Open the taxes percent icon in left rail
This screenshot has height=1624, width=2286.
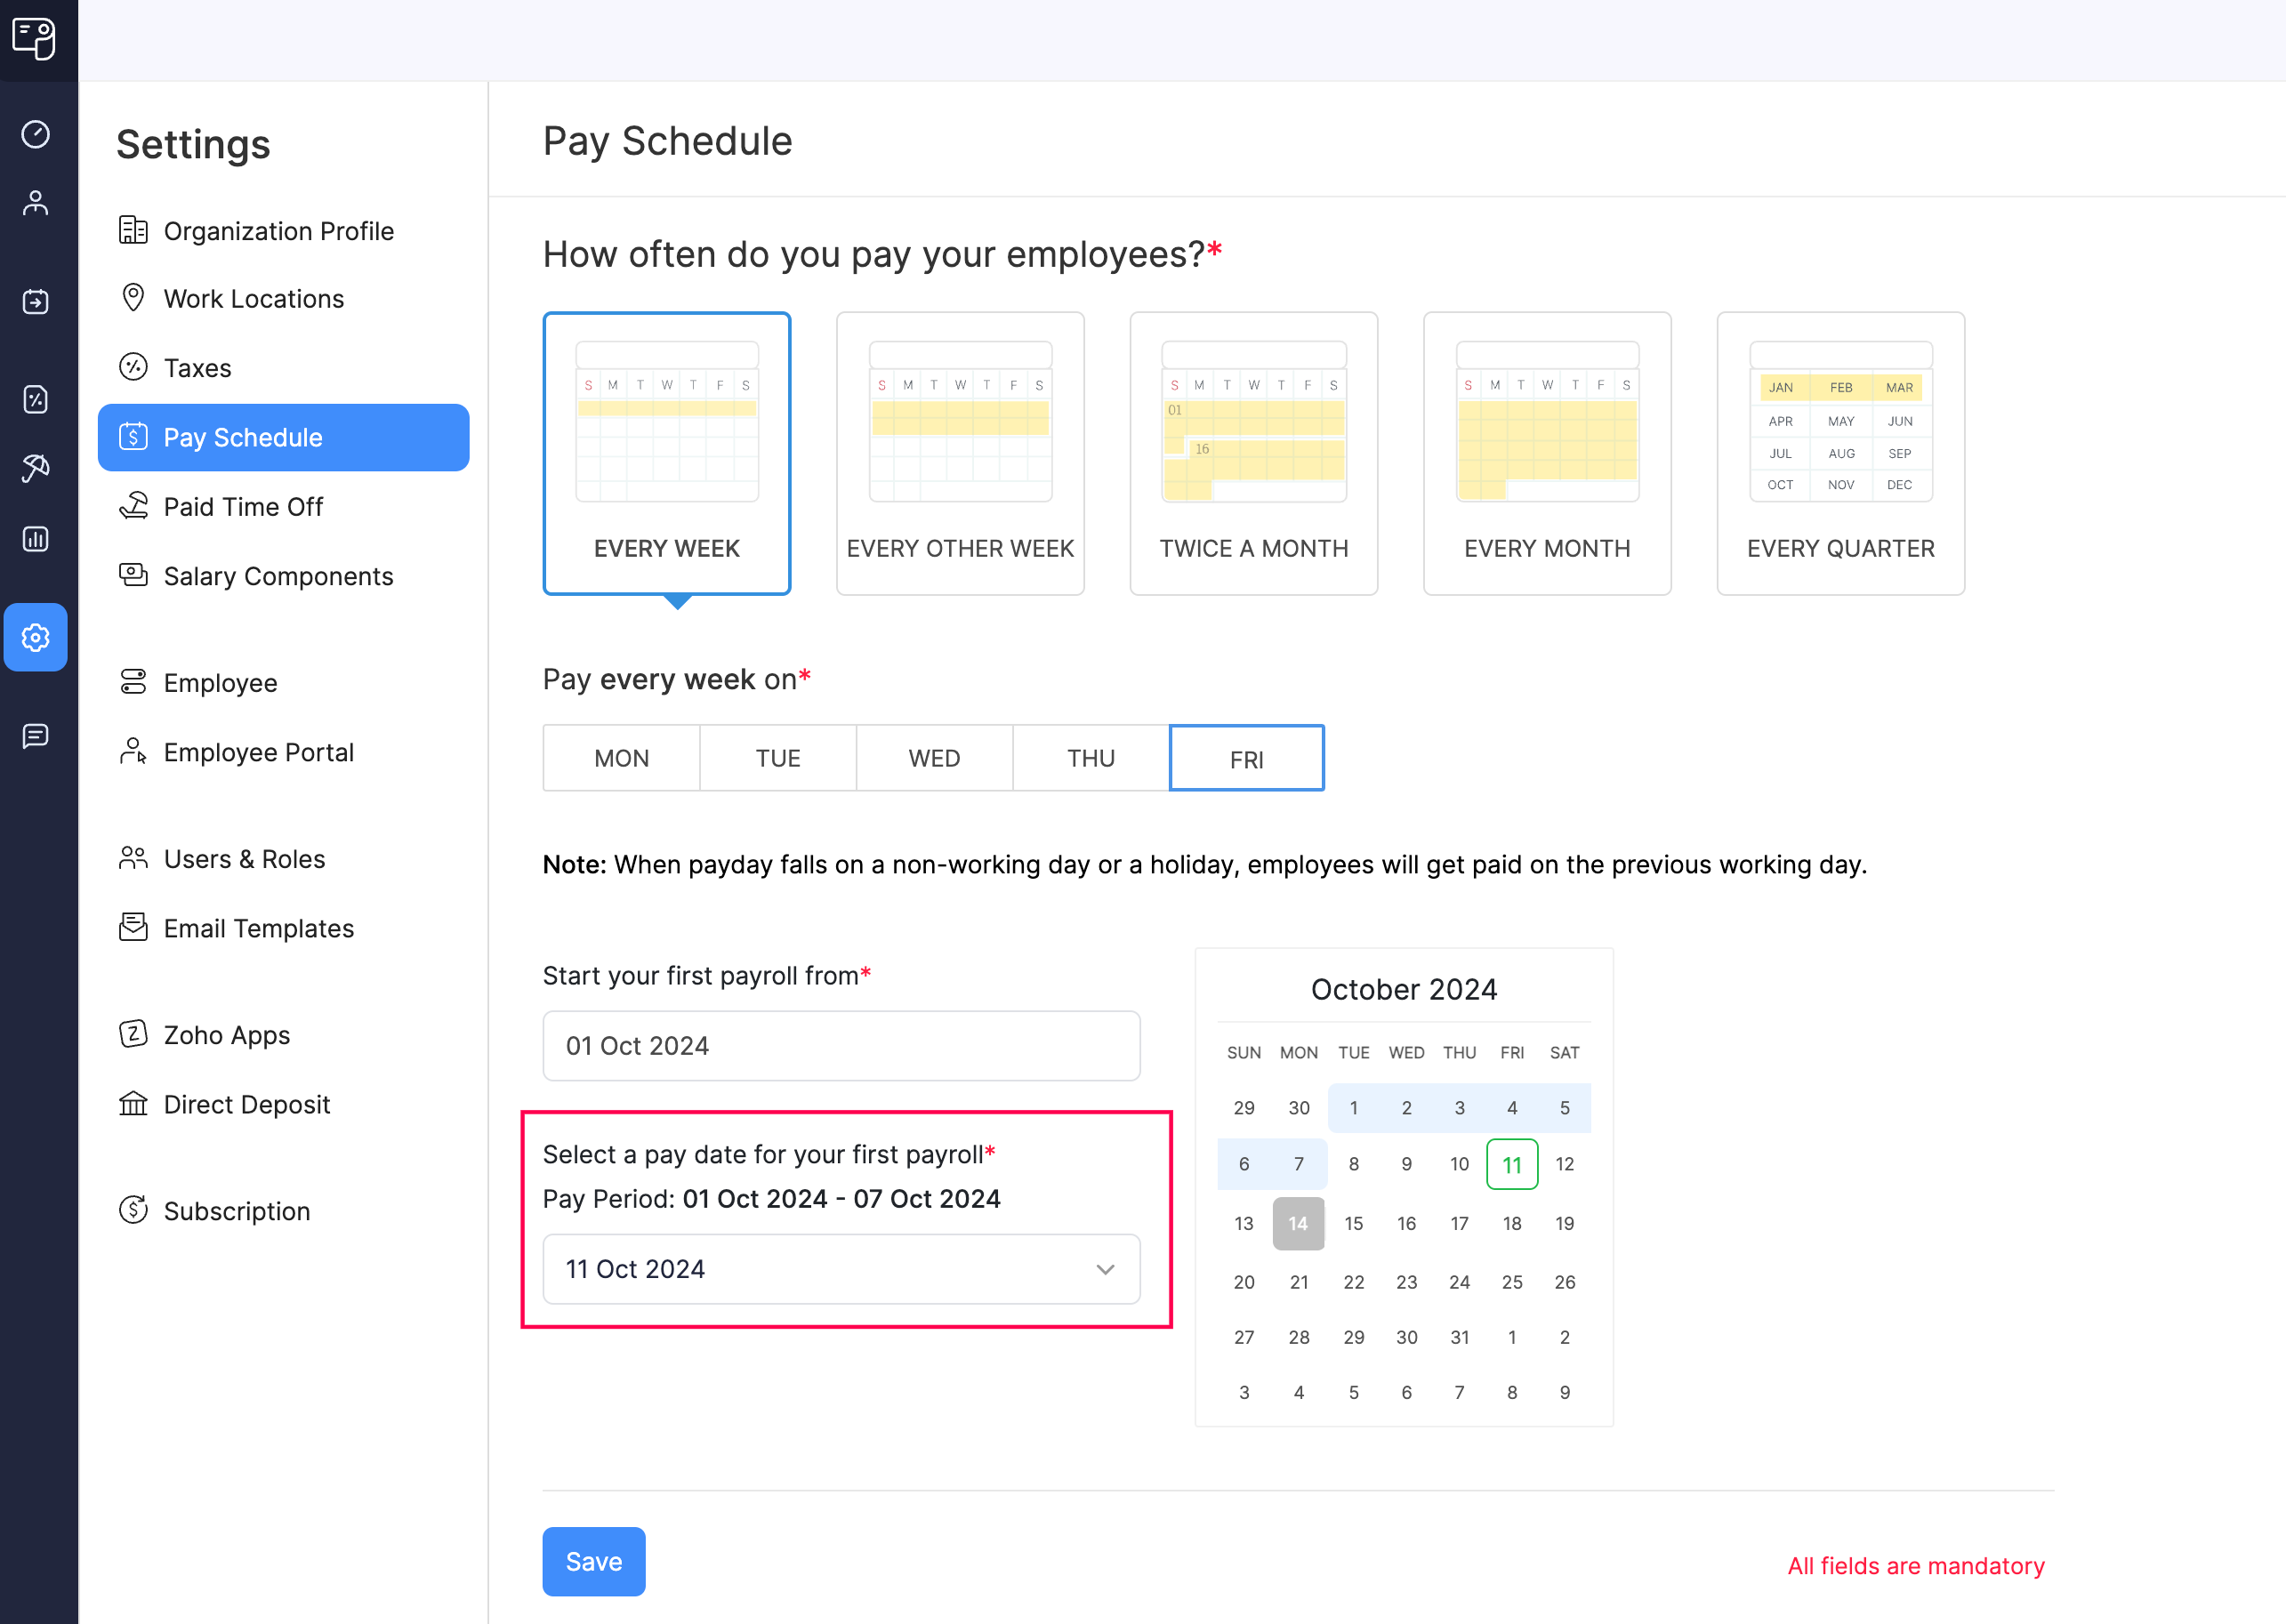(x=36, y=399)
